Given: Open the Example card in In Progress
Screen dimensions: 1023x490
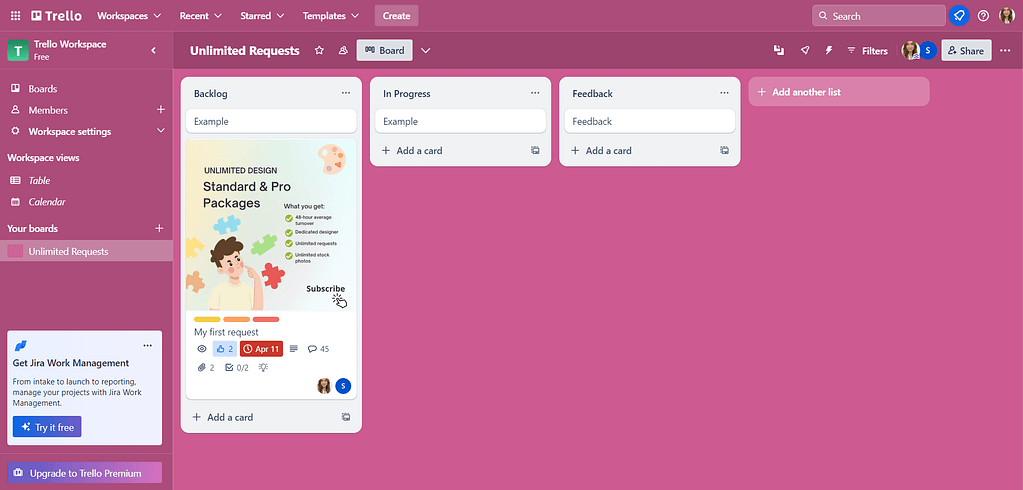Looking at the screenshot, I should coord(460,121).
